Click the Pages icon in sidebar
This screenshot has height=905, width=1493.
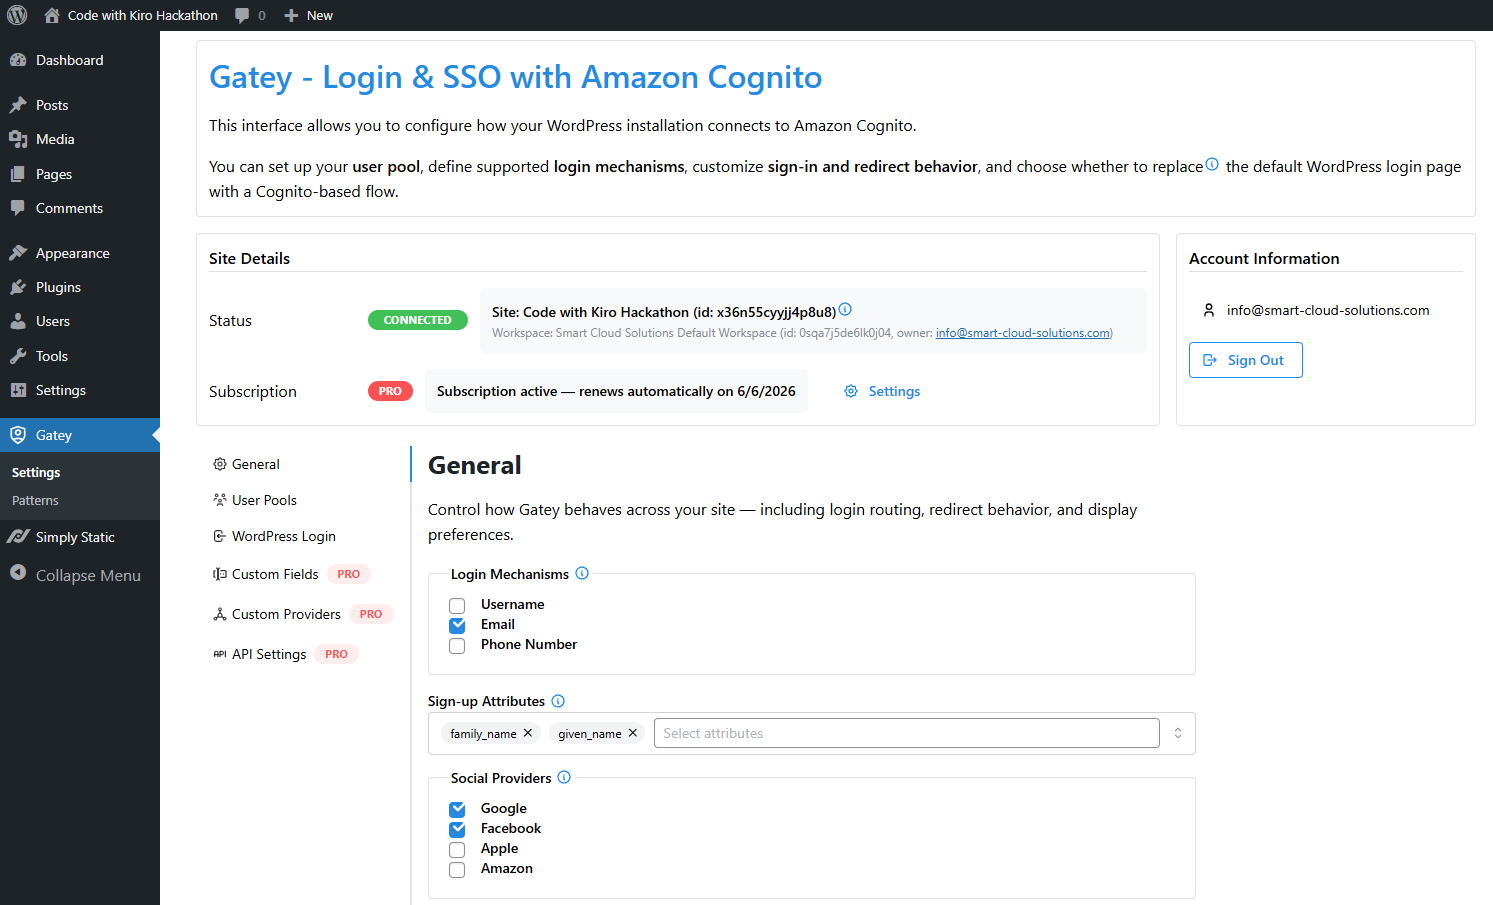click(x=18, y=174)
